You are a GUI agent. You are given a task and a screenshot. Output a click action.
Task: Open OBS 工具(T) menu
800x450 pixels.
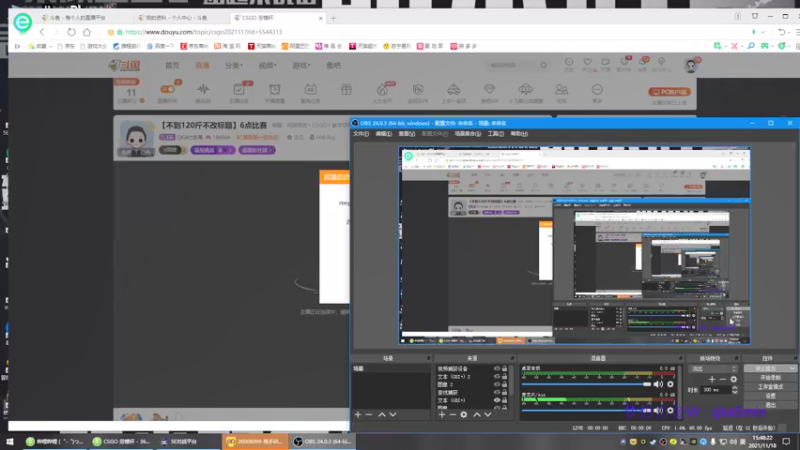tap(495, 134)
